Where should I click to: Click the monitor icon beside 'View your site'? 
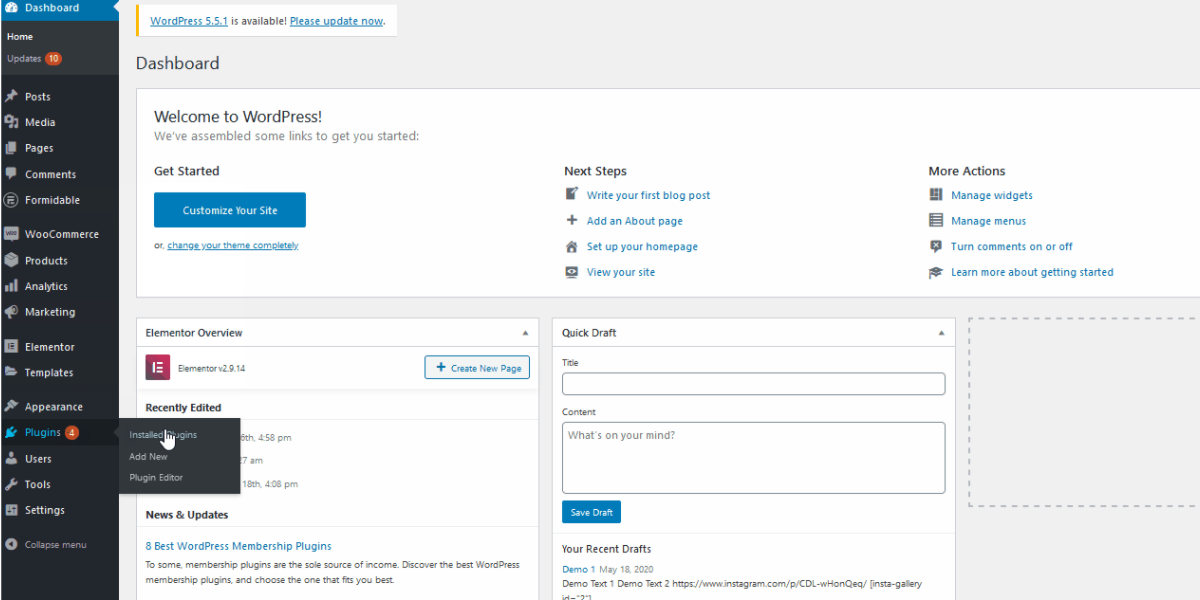click(x=572, y=272)
